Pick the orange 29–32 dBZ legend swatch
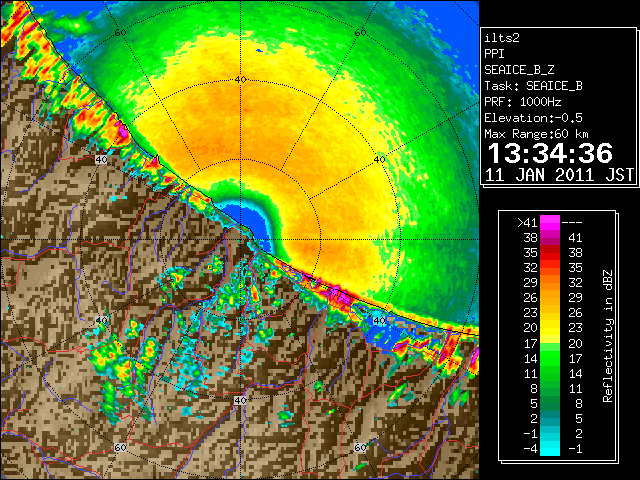This screenshot has width=640, height=480. (549, 283)
